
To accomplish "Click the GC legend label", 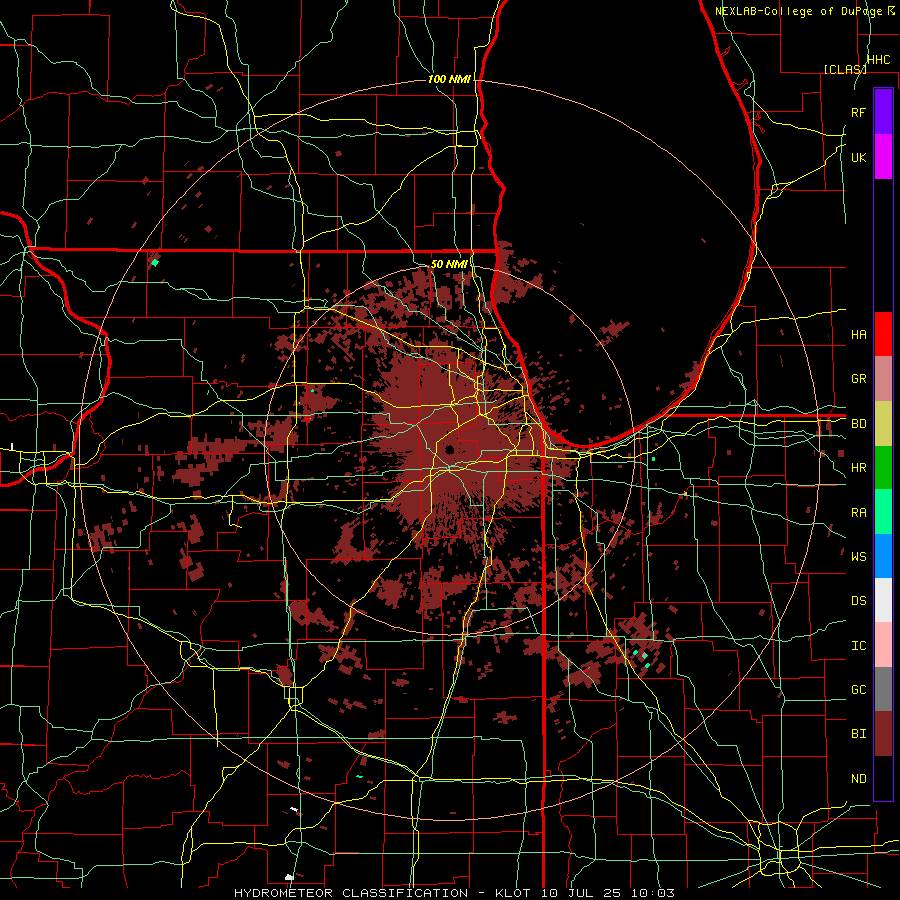I will (858, 689).
